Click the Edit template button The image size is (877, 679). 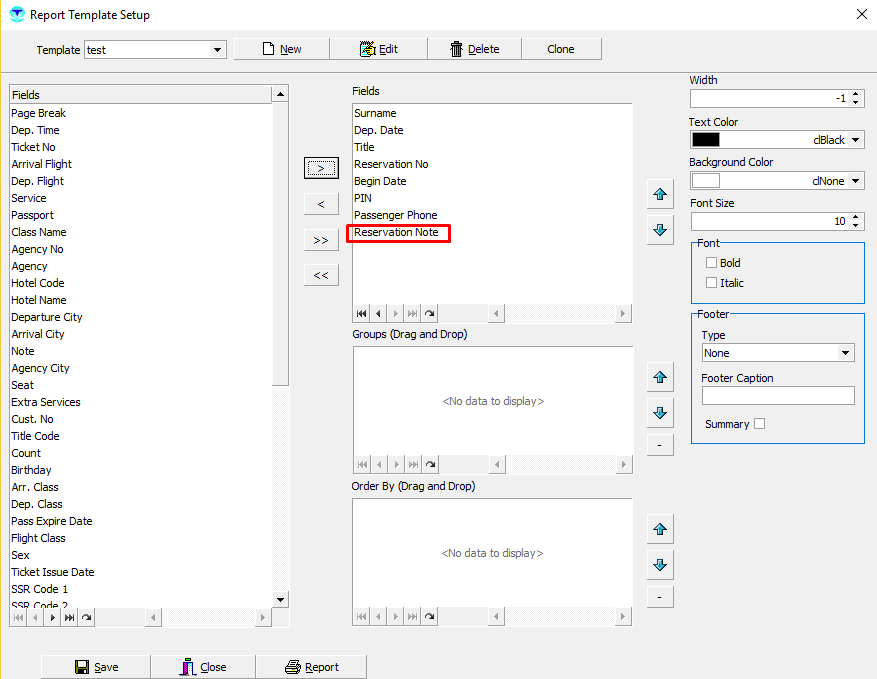pyautogui.click(x=378, y=49)
